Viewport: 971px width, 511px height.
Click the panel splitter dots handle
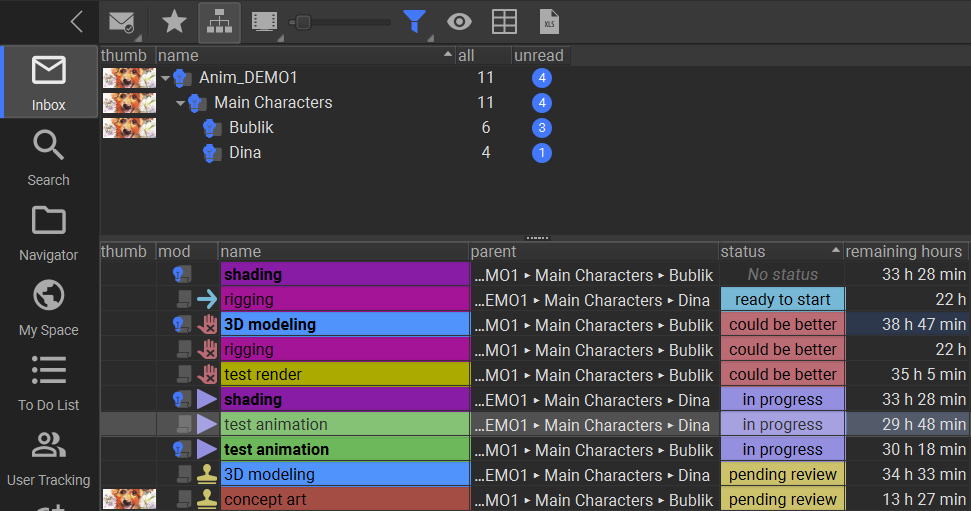point(537,238)
